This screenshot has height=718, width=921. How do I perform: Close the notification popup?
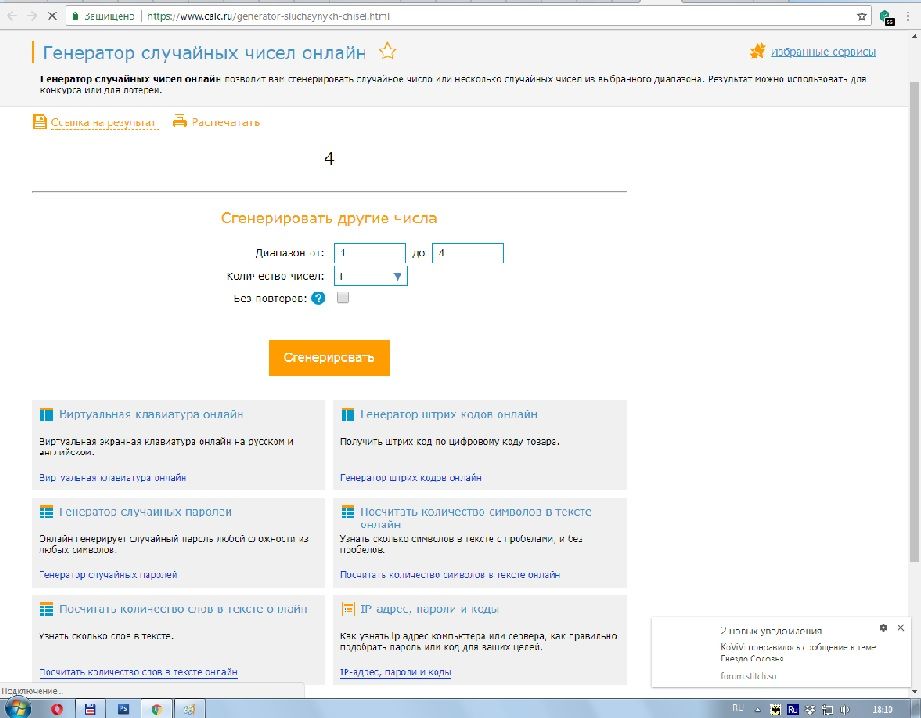(x=901, y=628)
